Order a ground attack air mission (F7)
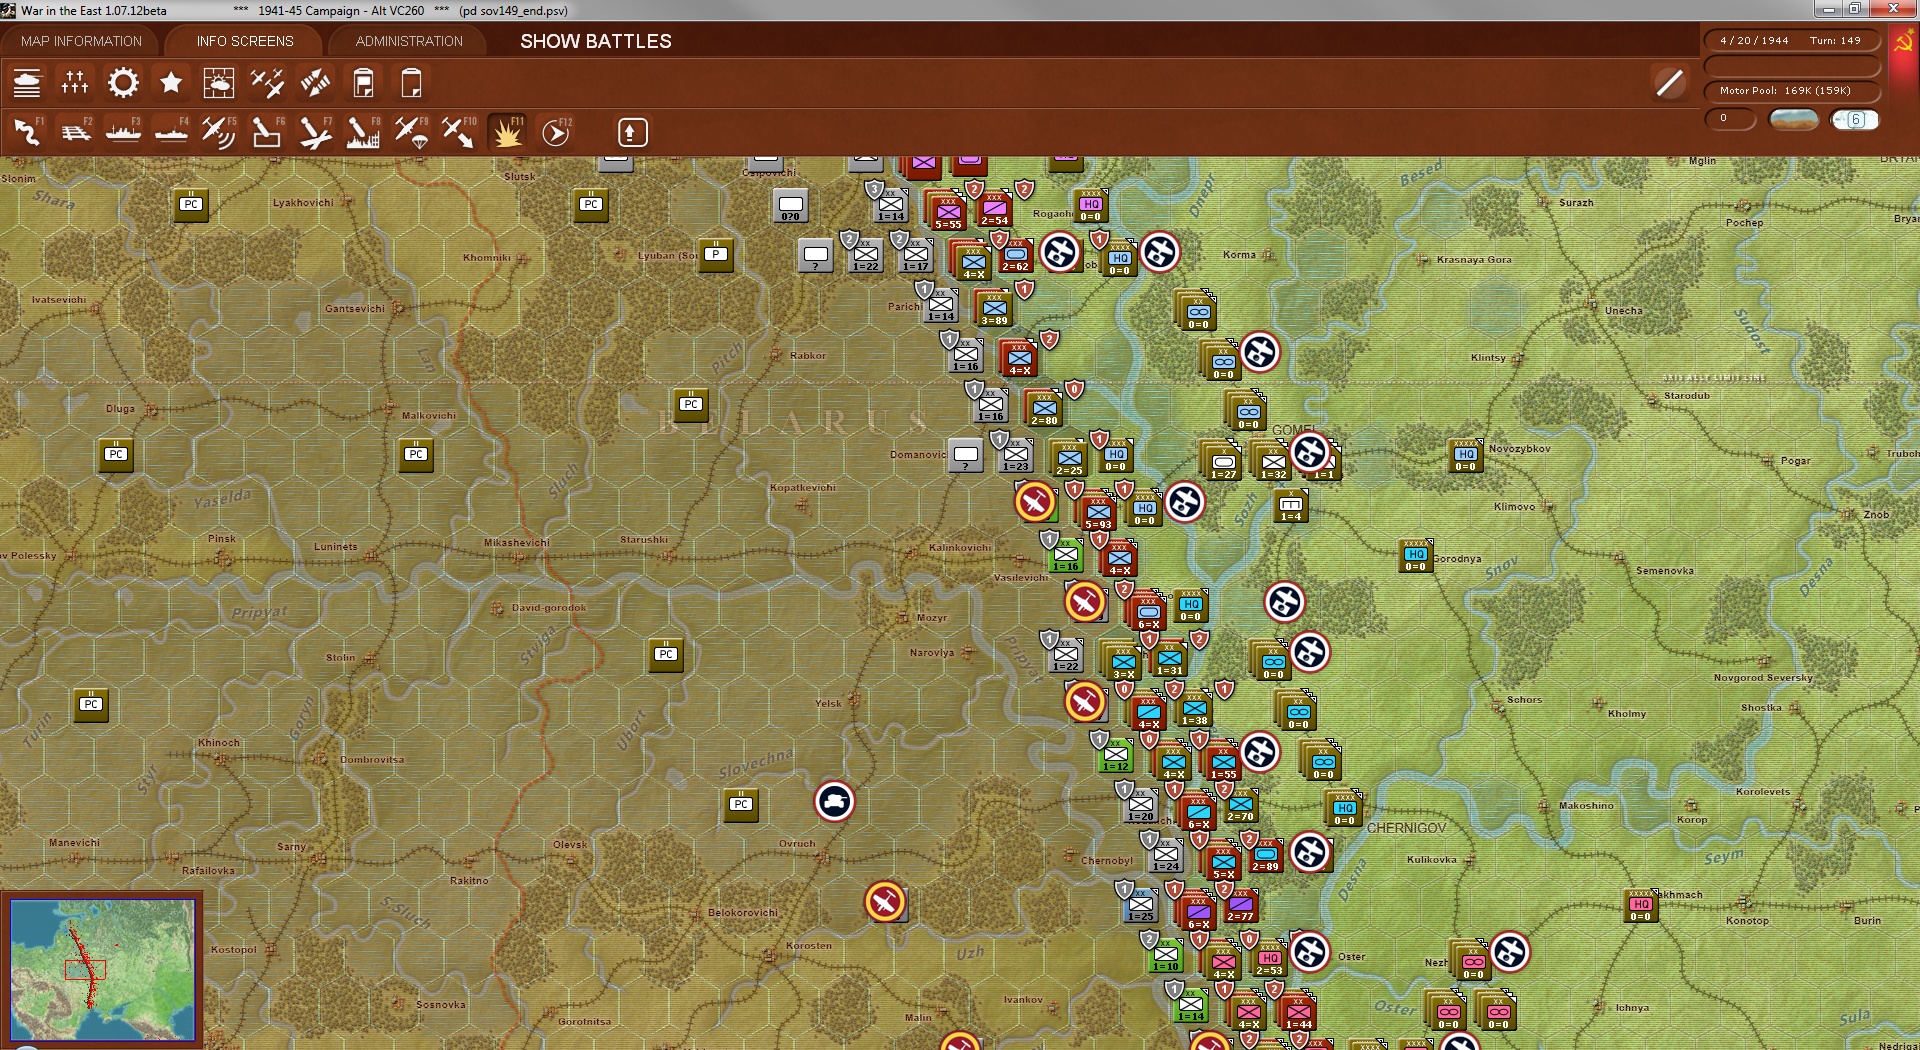1920x1050 pixels. click(316, 131)
